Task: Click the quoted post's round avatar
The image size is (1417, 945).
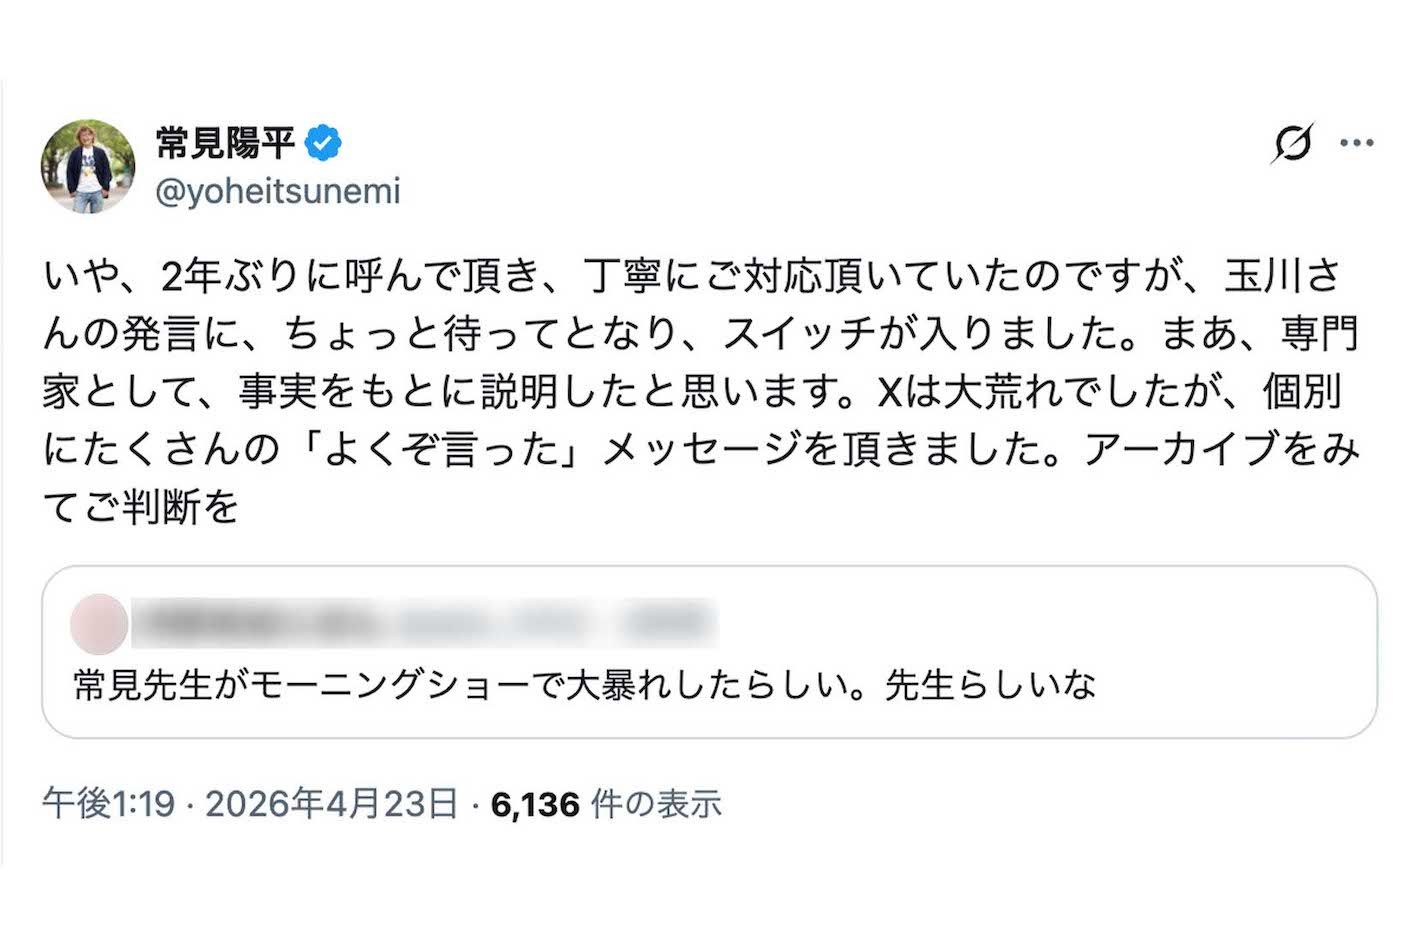Action: pos(99,623)
